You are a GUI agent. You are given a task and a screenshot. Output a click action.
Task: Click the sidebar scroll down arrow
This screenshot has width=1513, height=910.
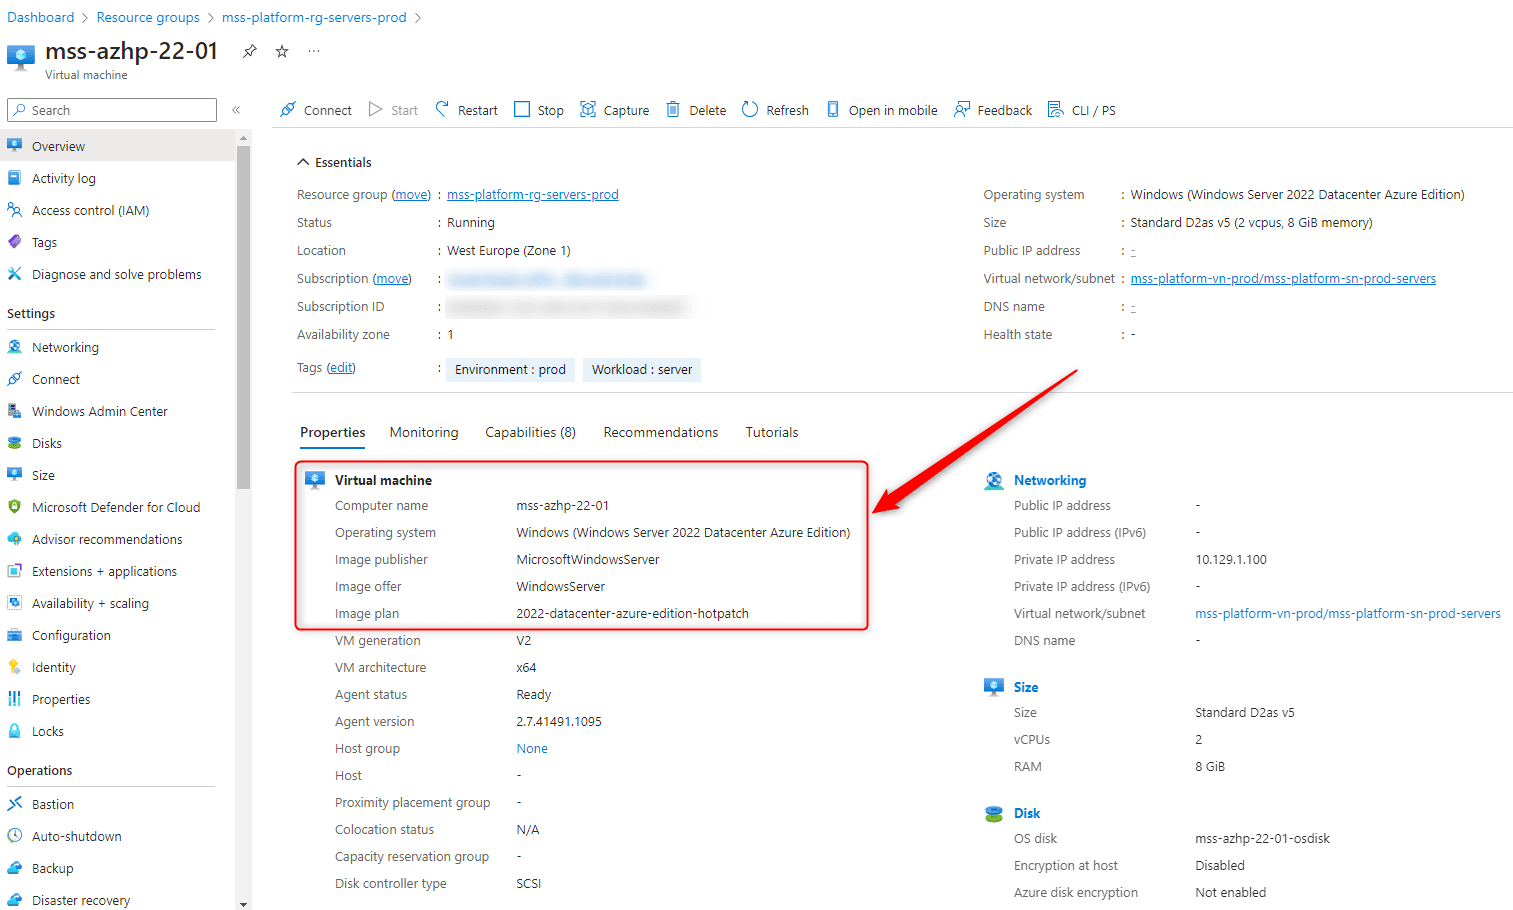[x=243, y=903]
